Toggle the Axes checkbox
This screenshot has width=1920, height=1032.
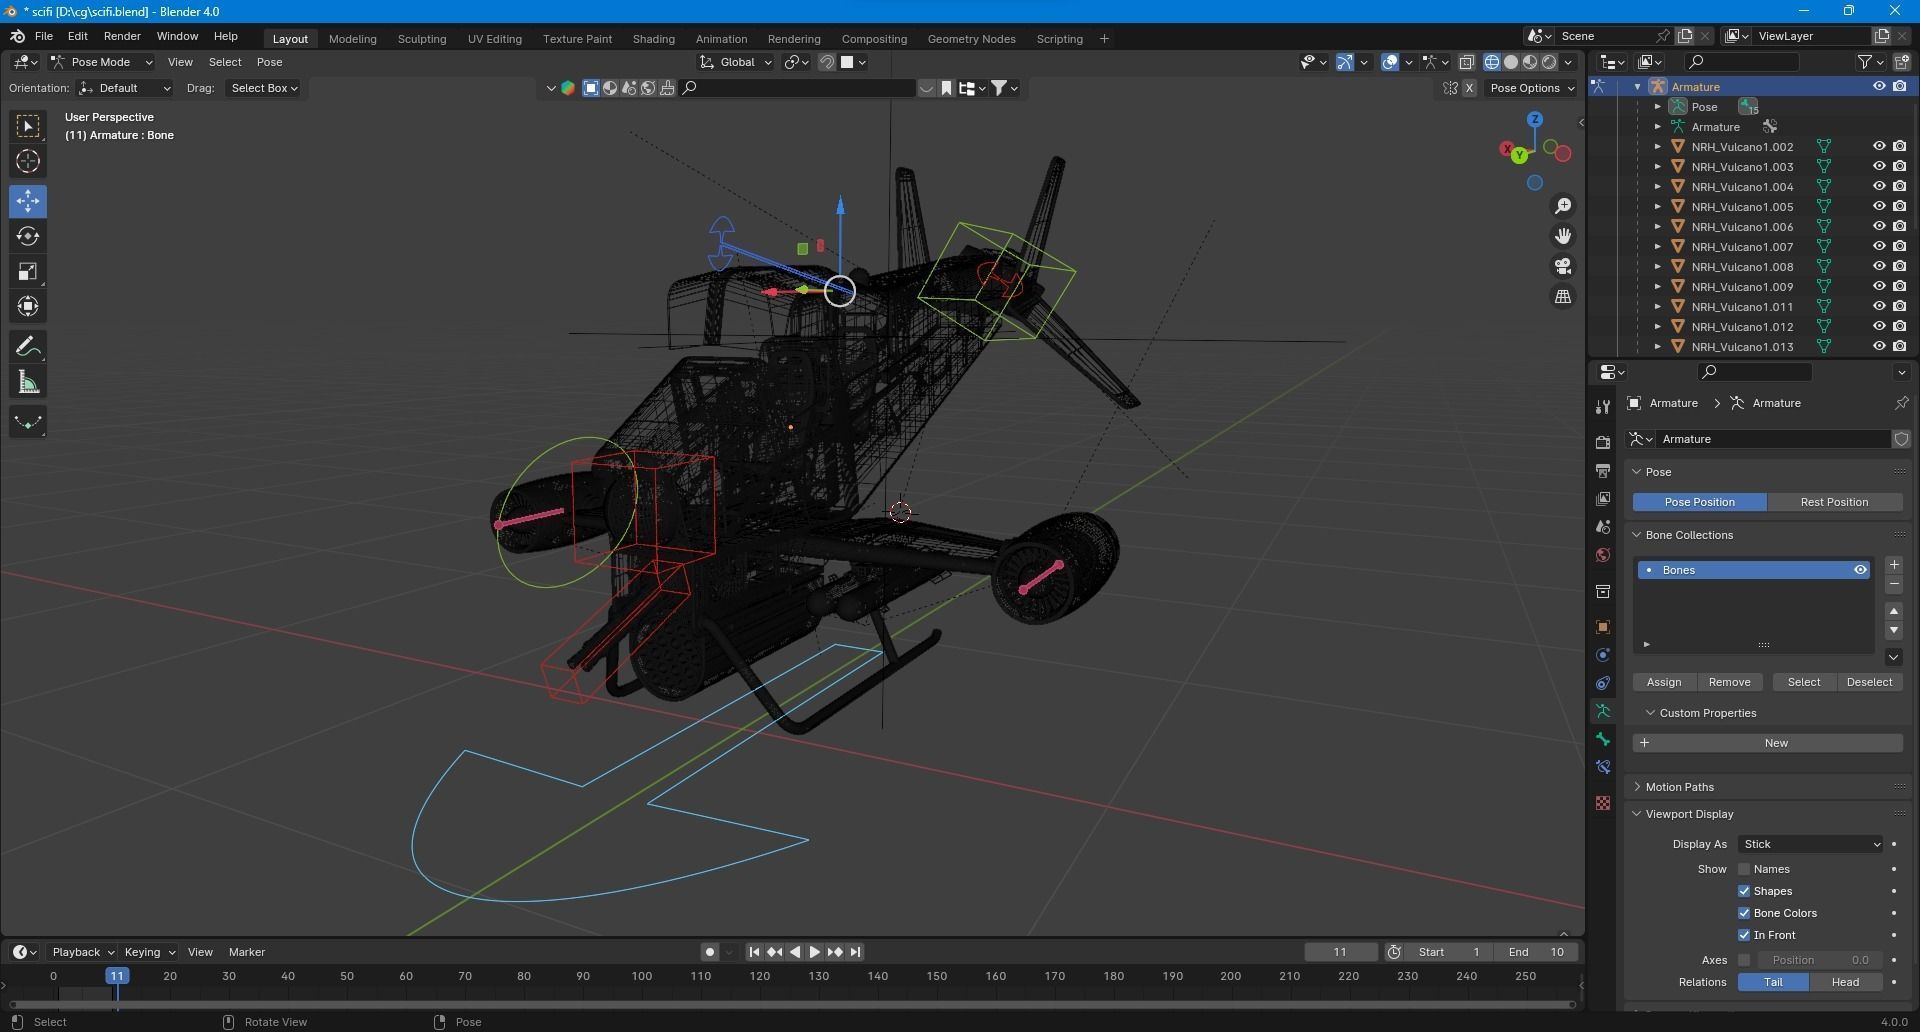1744,960
